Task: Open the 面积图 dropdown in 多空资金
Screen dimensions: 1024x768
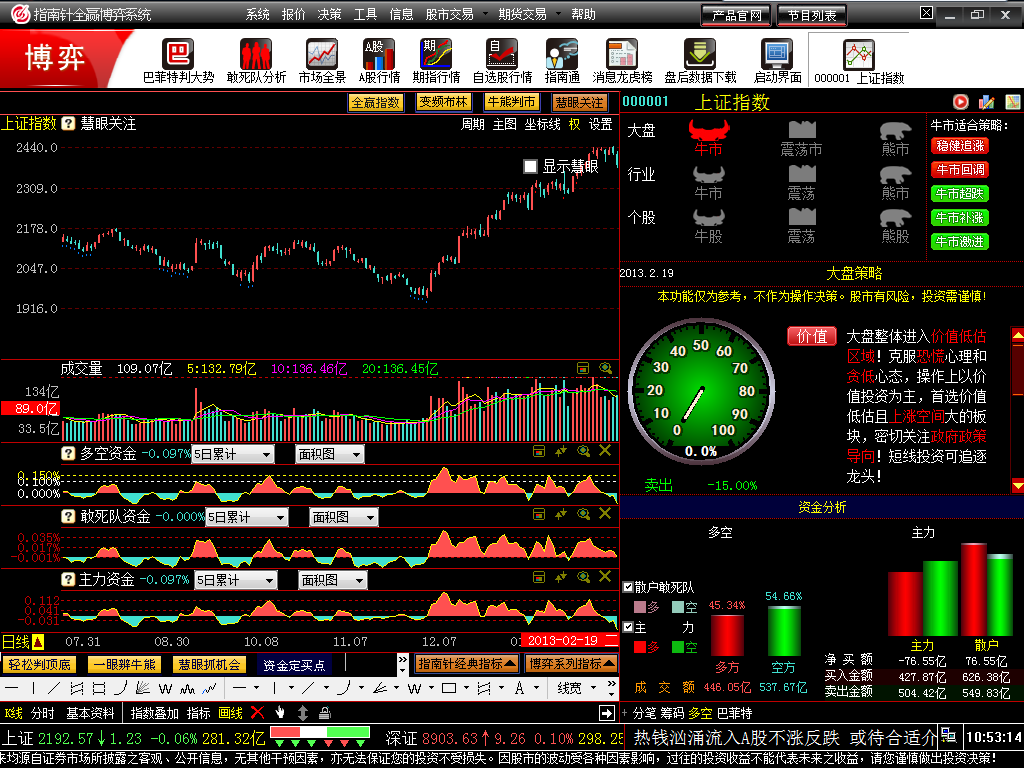Action: coord(330,454)
